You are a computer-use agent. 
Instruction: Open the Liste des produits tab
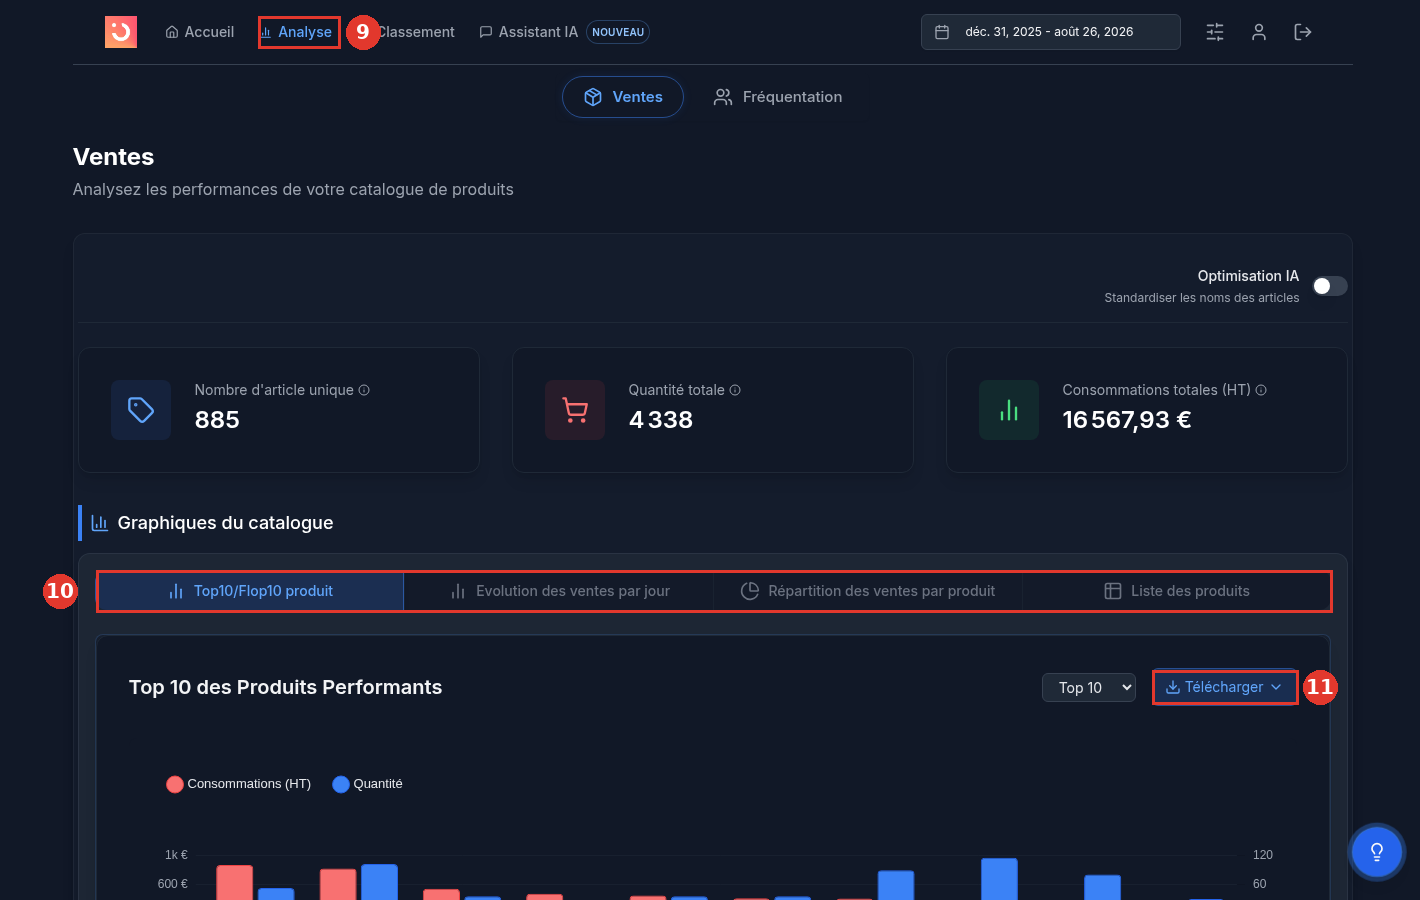[1176, 591]
